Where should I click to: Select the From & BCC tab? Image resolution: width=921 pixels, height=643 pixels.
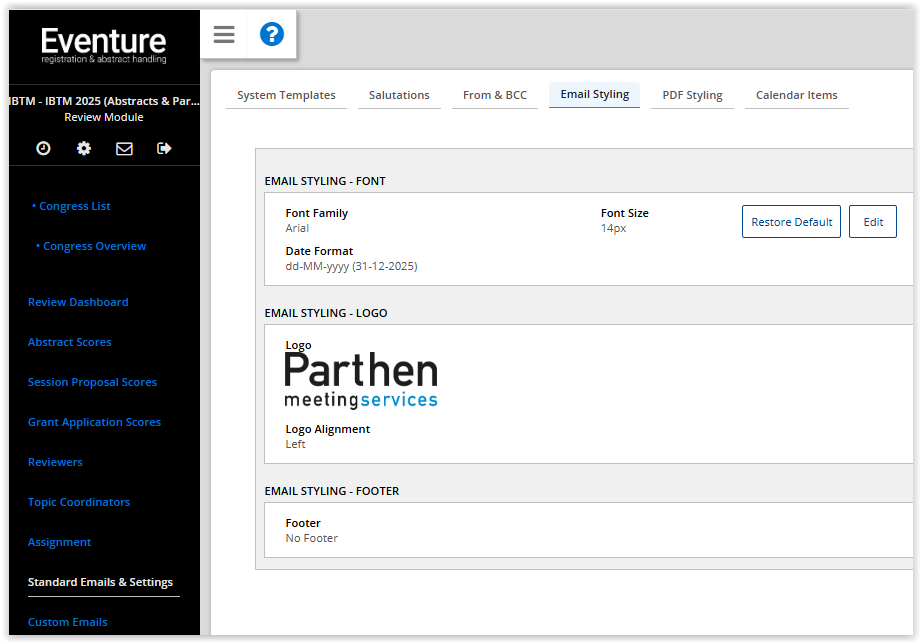(495, 95)
